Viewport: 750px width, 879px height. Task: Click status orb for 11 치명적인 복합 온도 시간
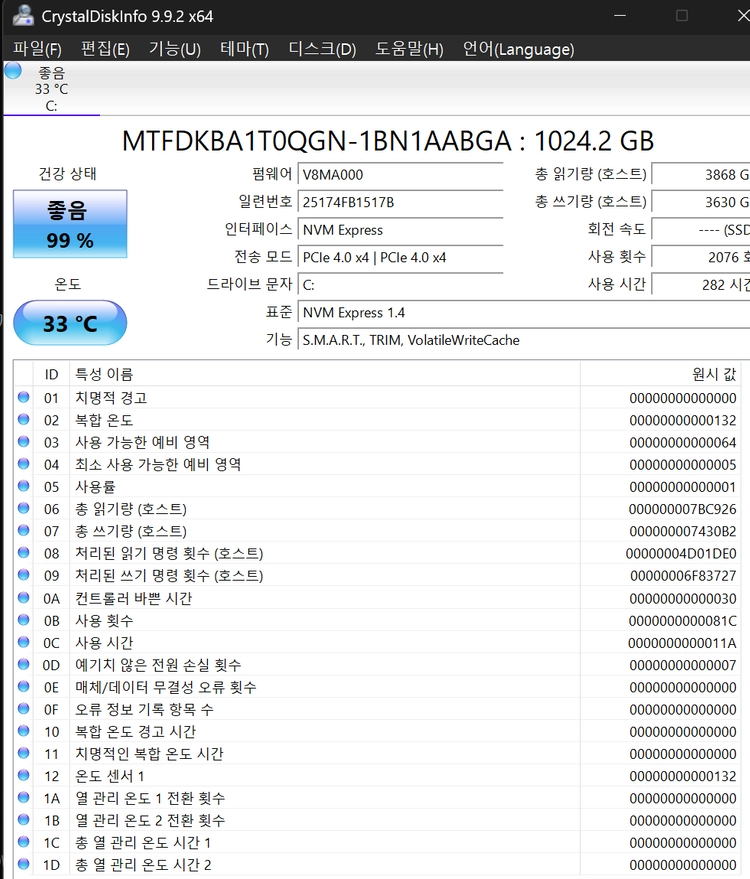pos(24,753)
